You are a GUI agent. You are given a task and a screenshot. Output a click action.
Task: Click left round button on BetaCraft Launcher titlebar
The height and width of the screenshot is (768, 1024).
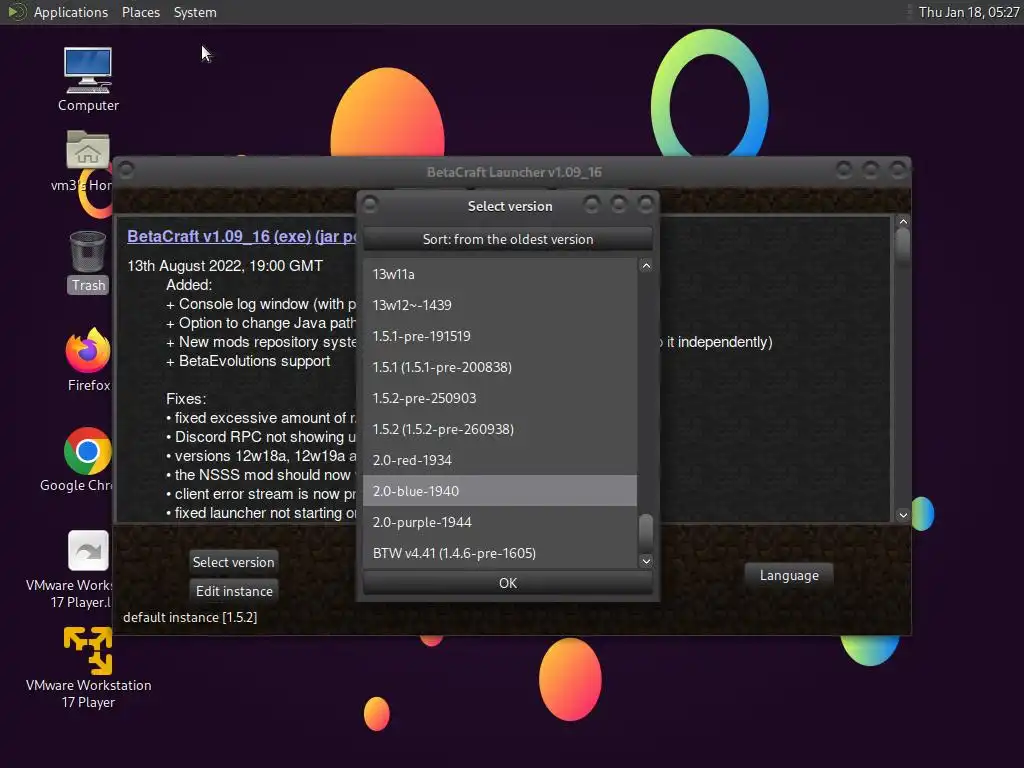[127, 170]
